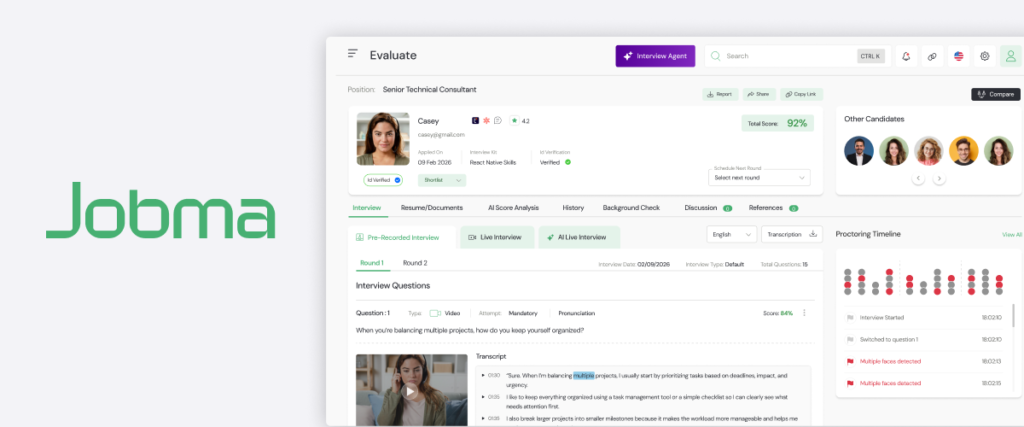The image size is (1024, 427).
Task: Open the notifications bell
Action: (906, 56)
